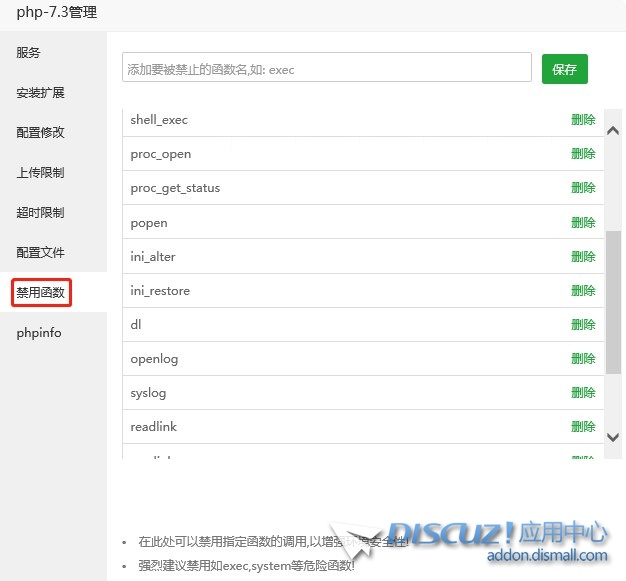Click the function name input field
The image size is (626, 581).
[x=326, y=68]
